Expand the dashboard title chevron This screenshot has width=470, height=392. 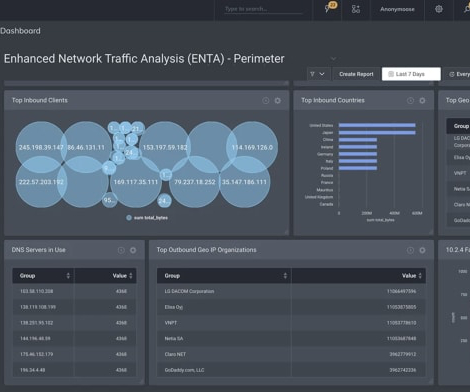tap(333, 59)
